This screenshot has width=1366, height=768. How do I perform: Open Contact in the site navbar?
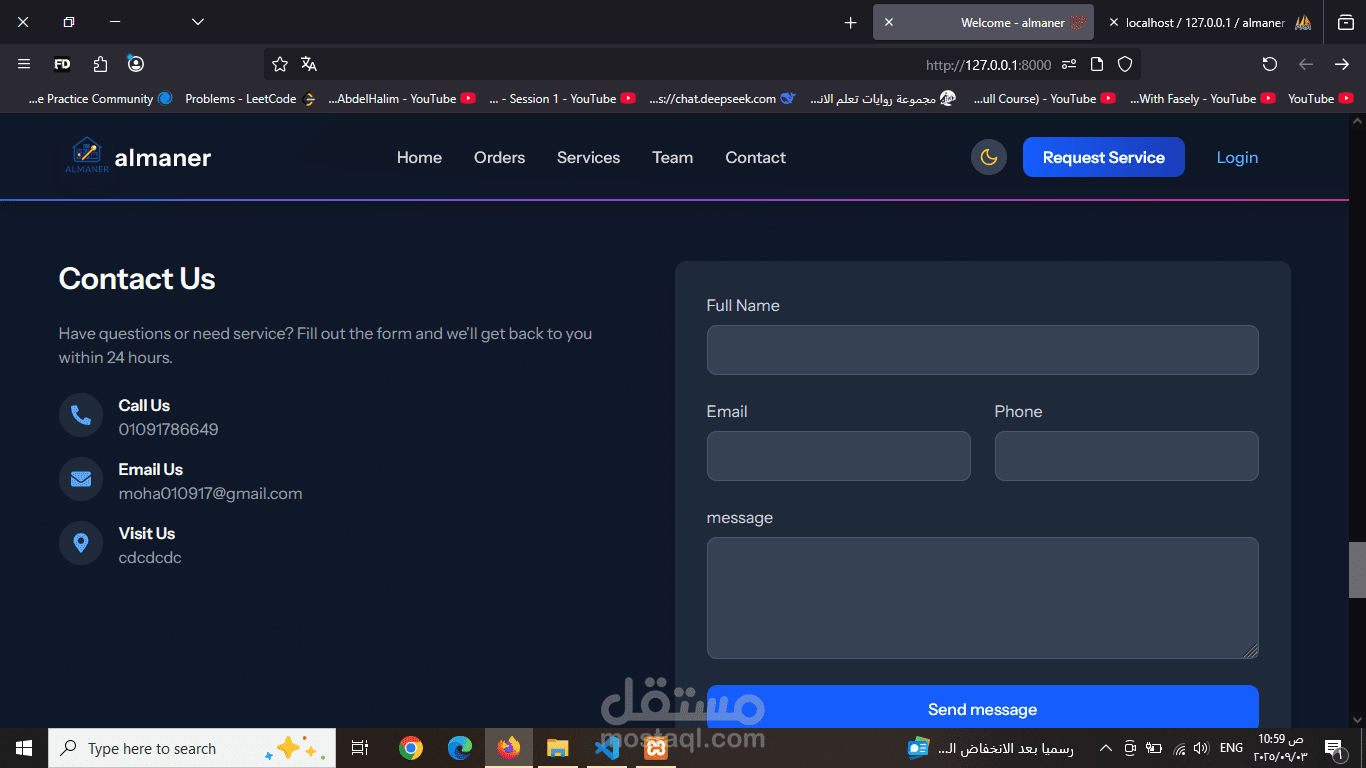[755, 157]
